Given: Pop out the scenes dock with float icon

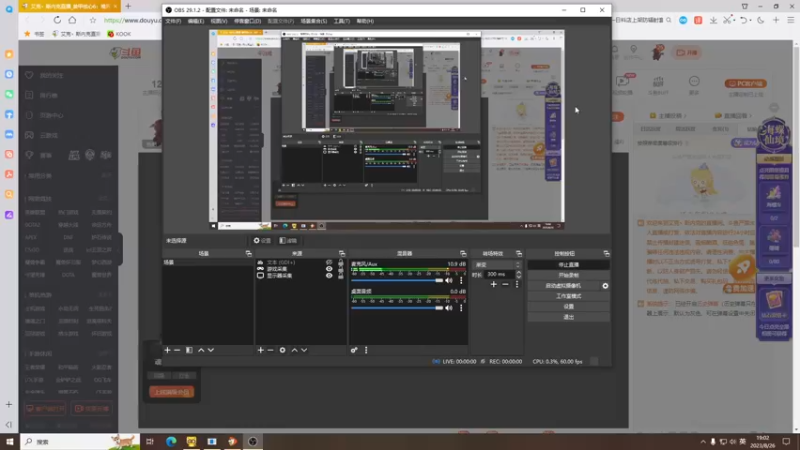Looking at the screenshot, I should tap(248, 254).
